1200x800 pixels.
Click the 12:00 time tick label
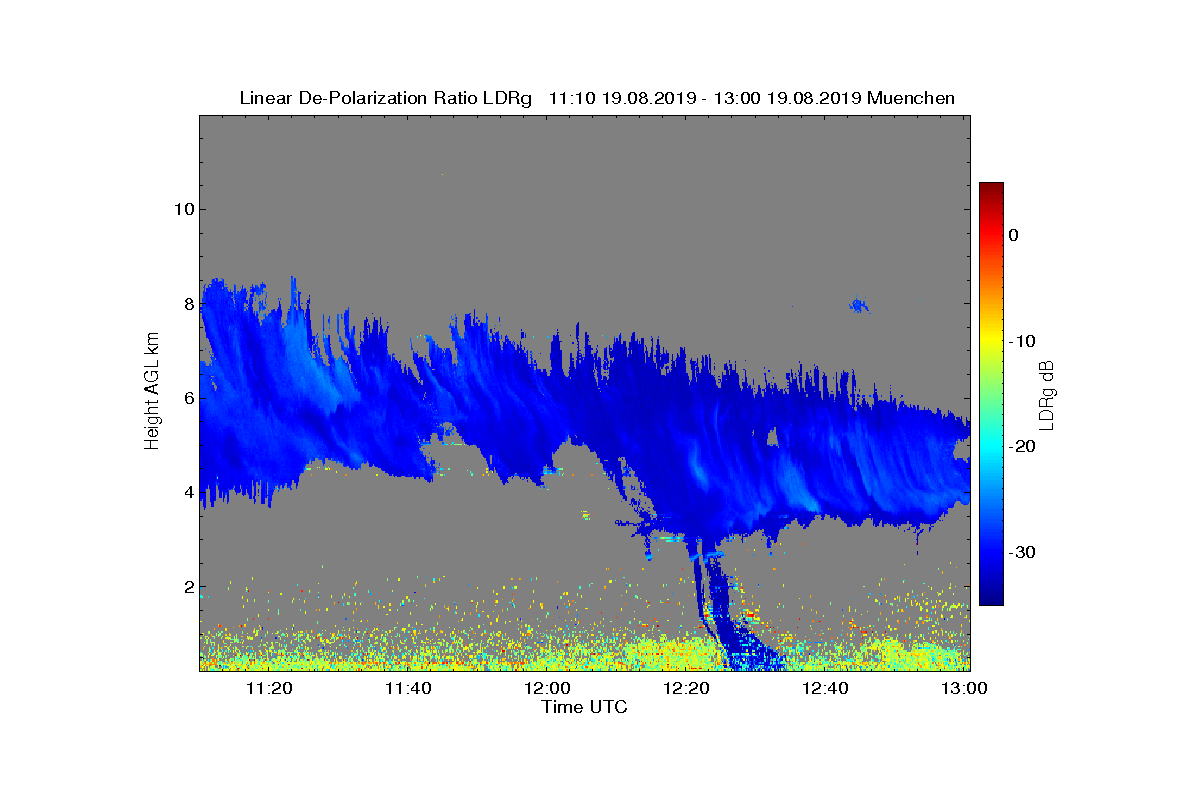coord(547,688)
